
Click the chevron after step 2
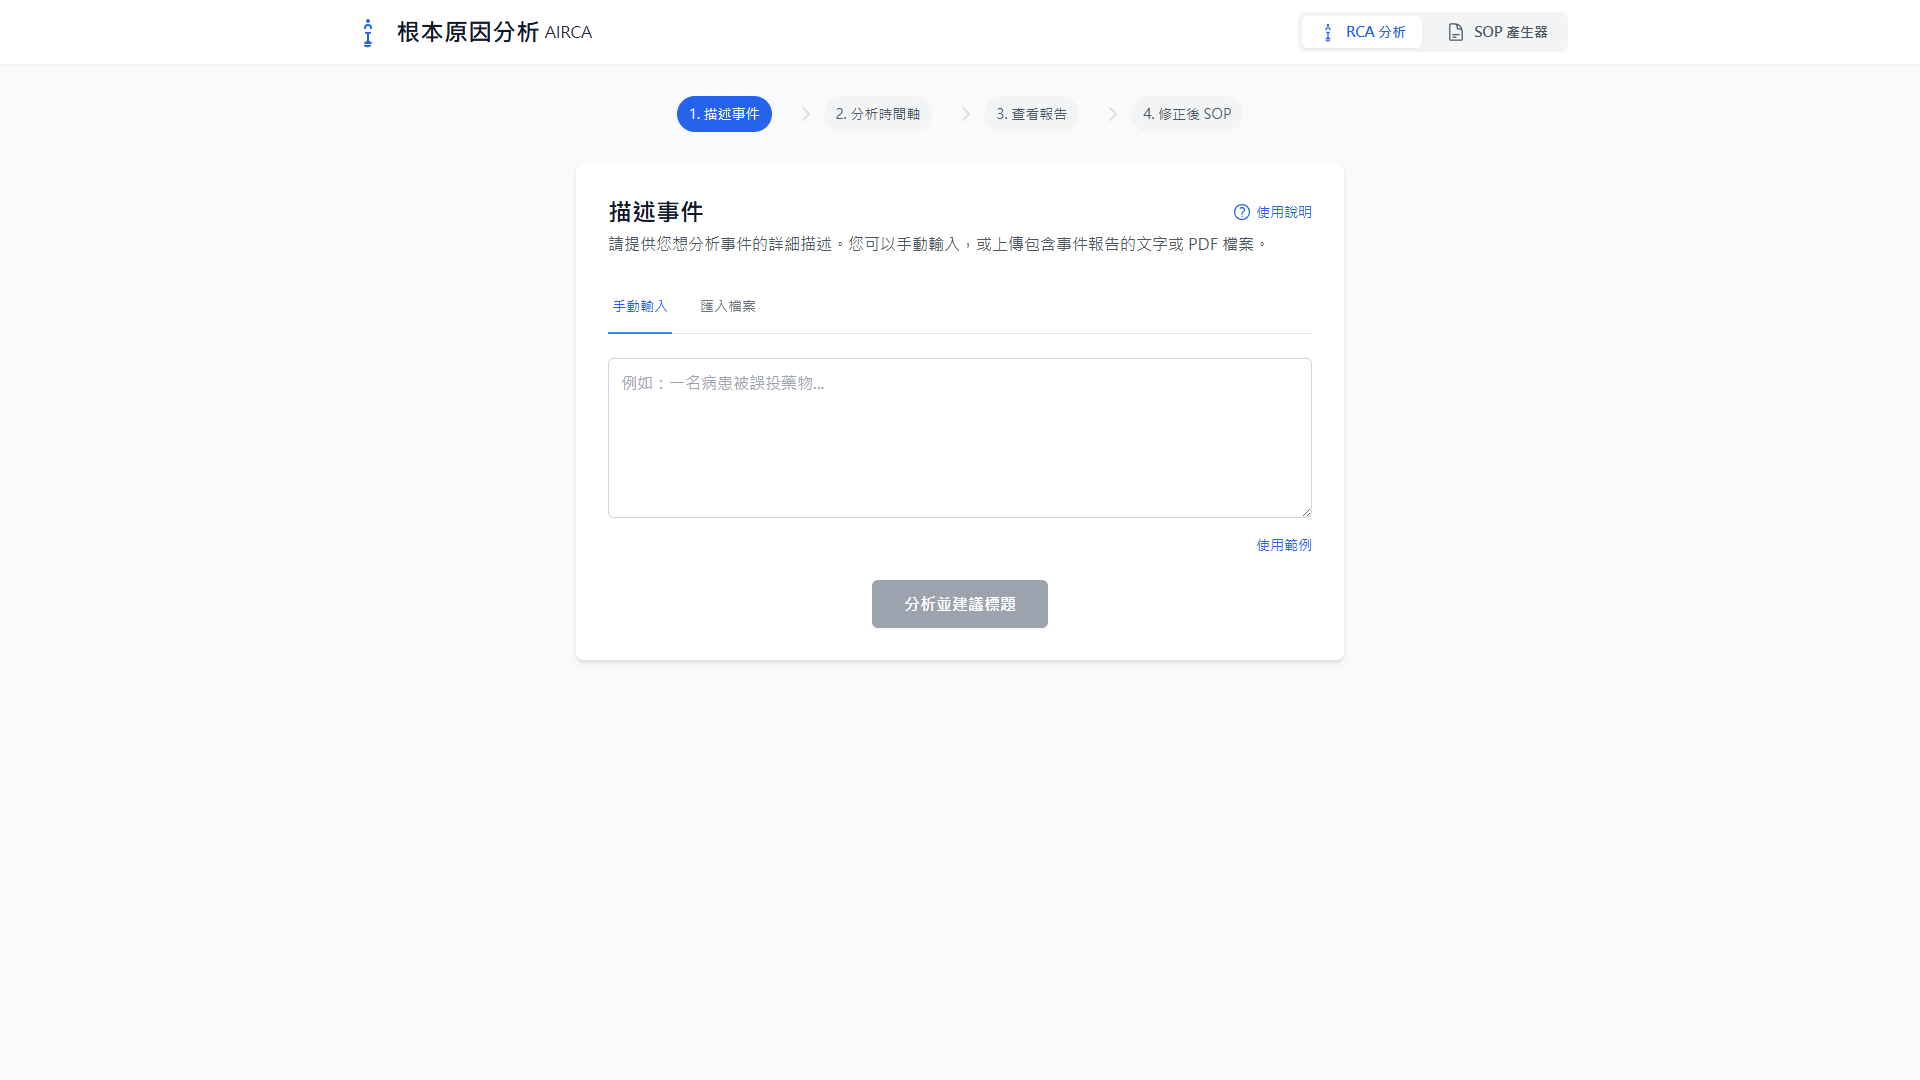click(965, 114)
